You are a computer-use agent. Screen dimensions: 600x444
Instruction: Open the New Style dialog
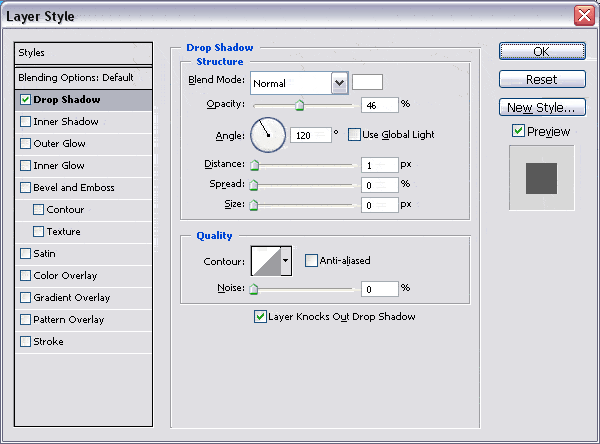[x=542, y=107]
